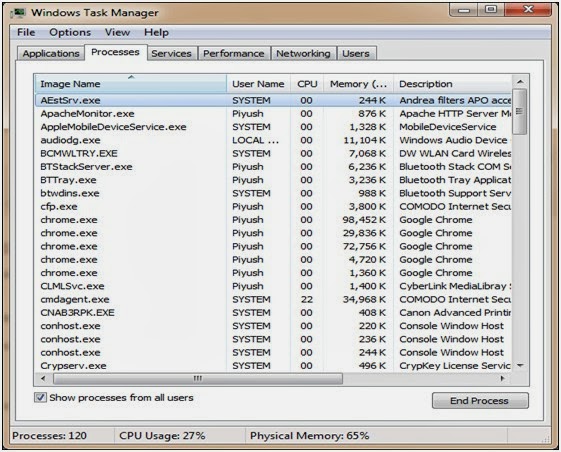Viewport: 561px width, 452px height.
Task: Sort by Memory column header
Action: tap(358, 84)
